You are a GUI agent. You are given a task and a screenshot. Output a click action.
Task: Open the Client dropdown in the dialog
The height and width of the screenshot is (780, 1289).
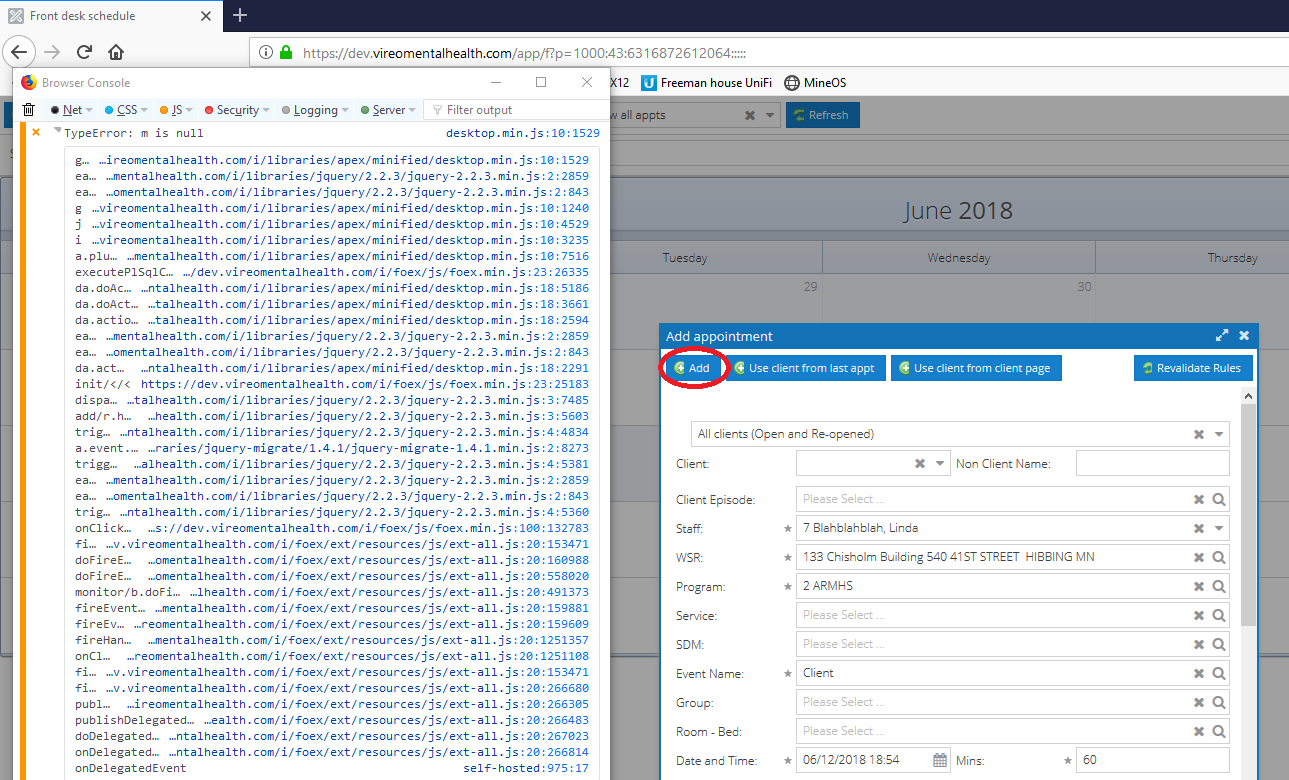point(940,462)
